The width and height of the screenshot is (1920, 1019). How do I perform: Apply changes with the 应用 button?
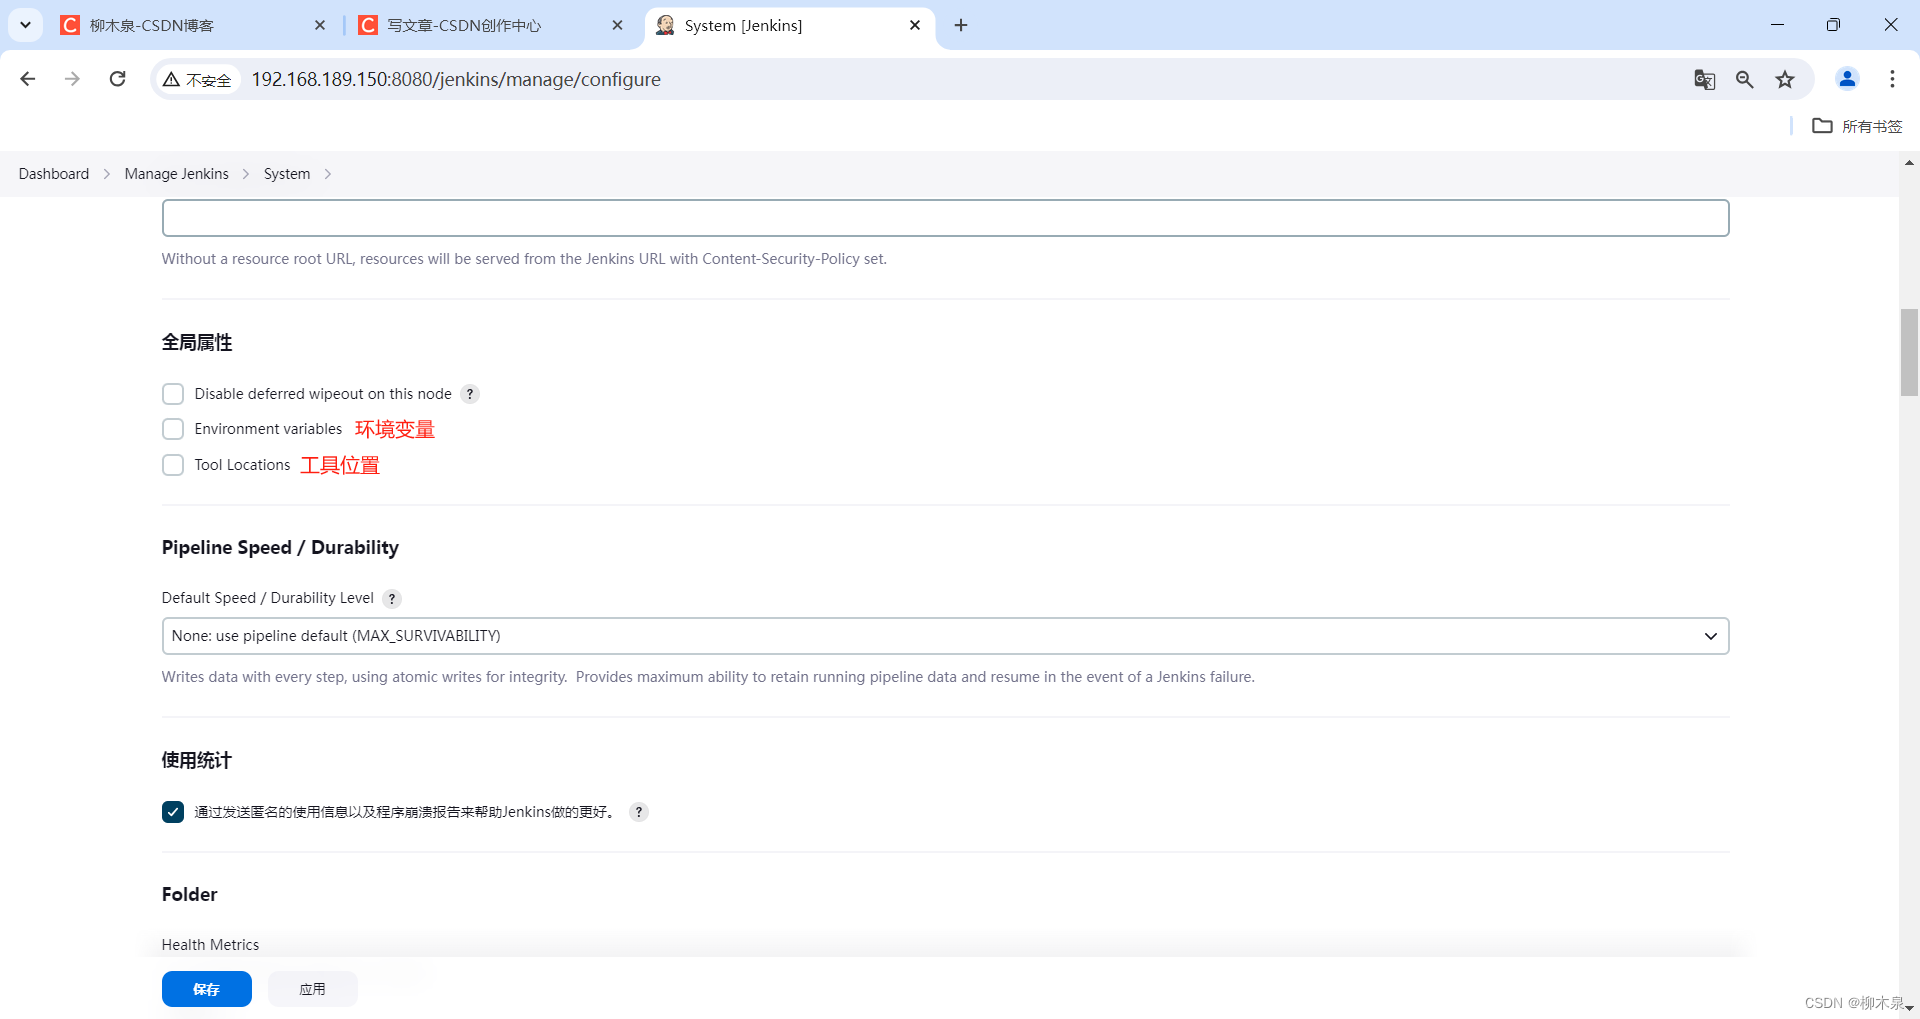312,989
